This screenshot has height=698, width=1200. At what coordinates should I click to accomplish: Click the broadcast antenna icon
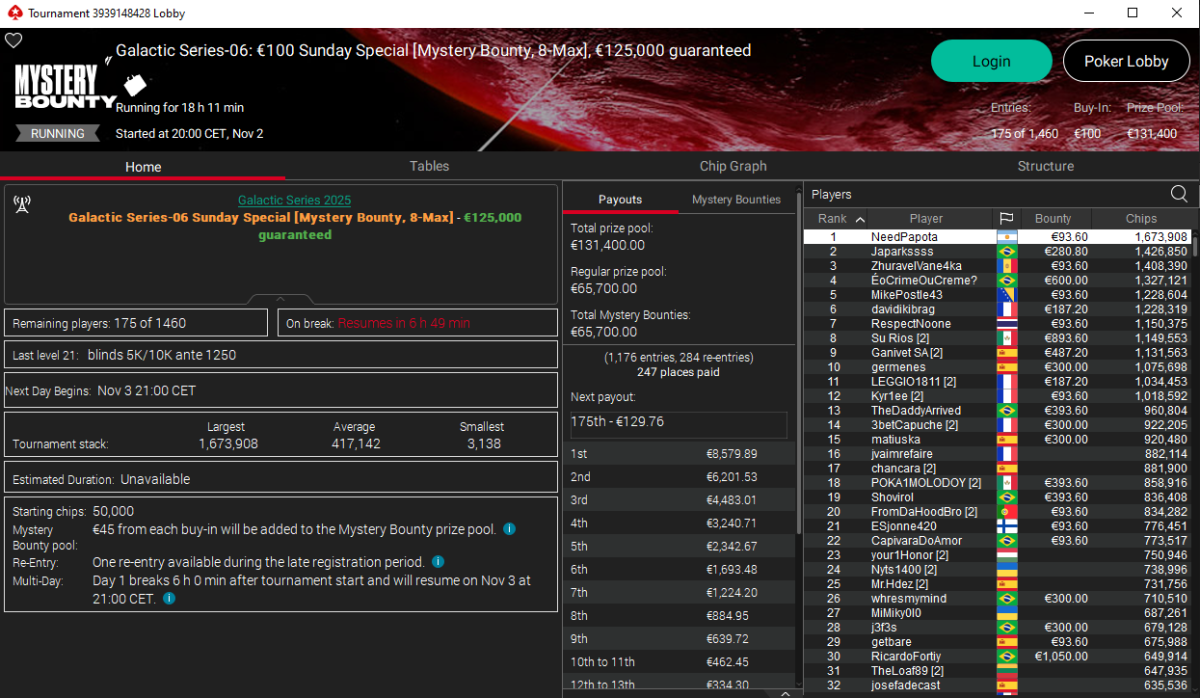(22, 205)
